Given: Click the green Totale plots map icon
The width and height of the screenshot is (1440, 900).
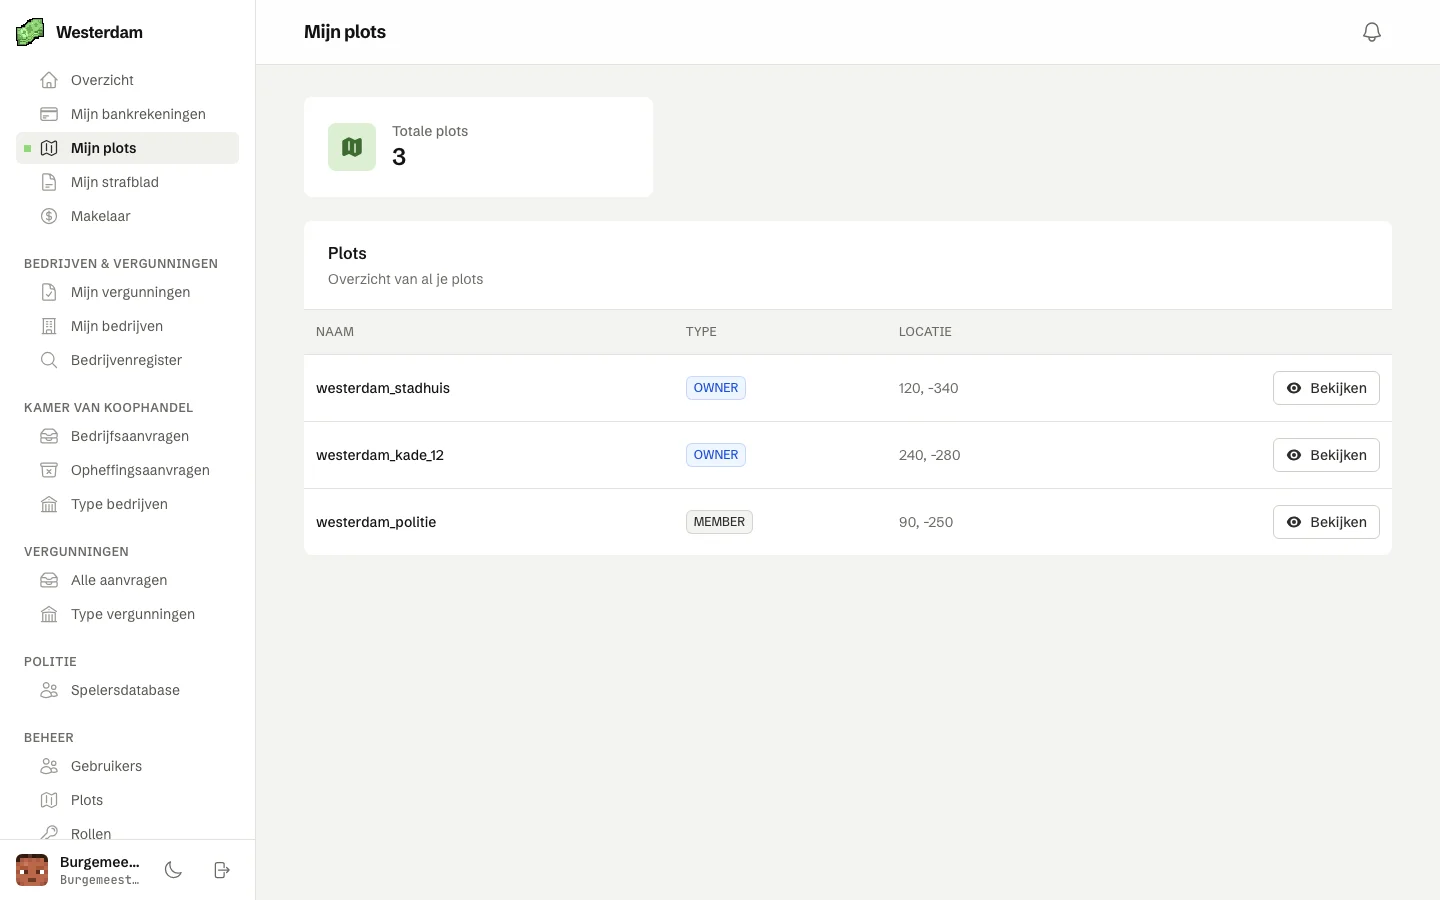Looking at the screenshot, I should [352, 147].
